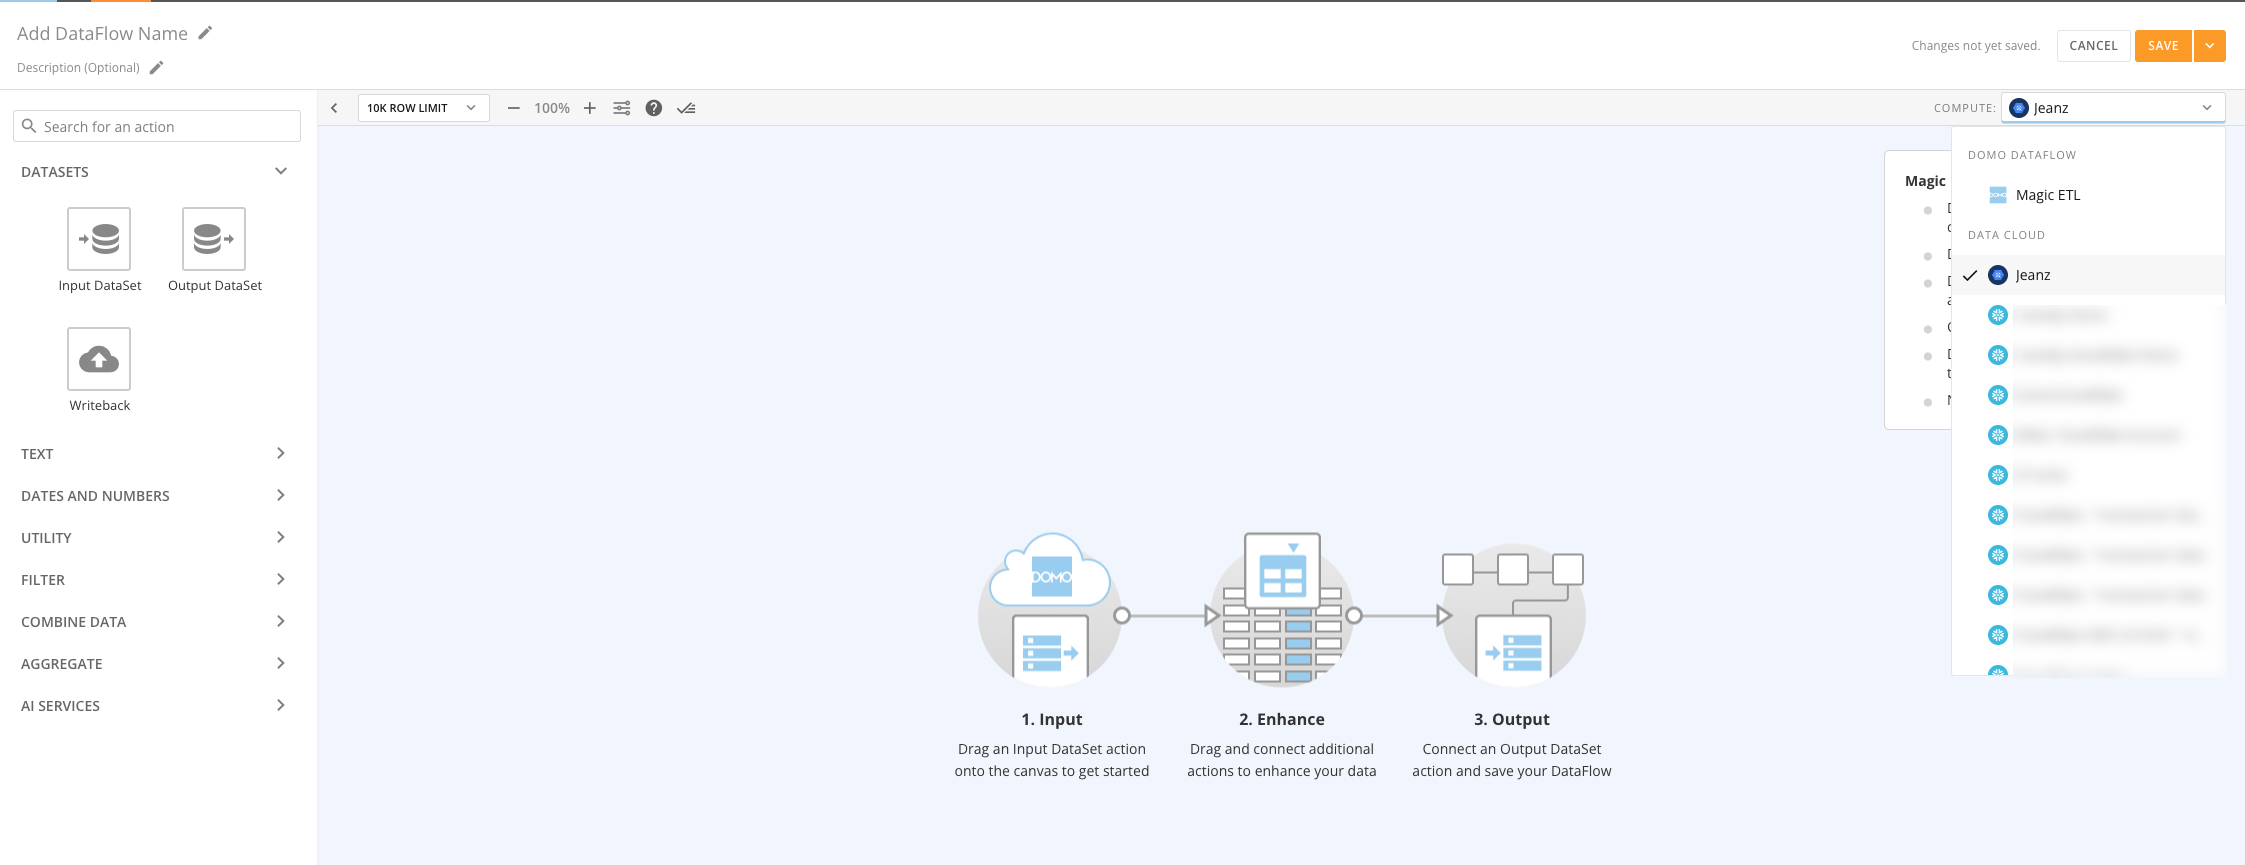
Task: Click the search magnifier icon
Action: point(29,126)
